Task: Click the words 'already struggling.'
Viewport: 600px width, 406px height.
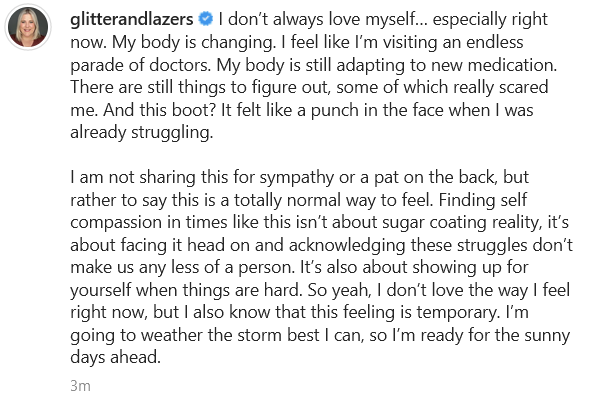Action: (x=142, y=133)
